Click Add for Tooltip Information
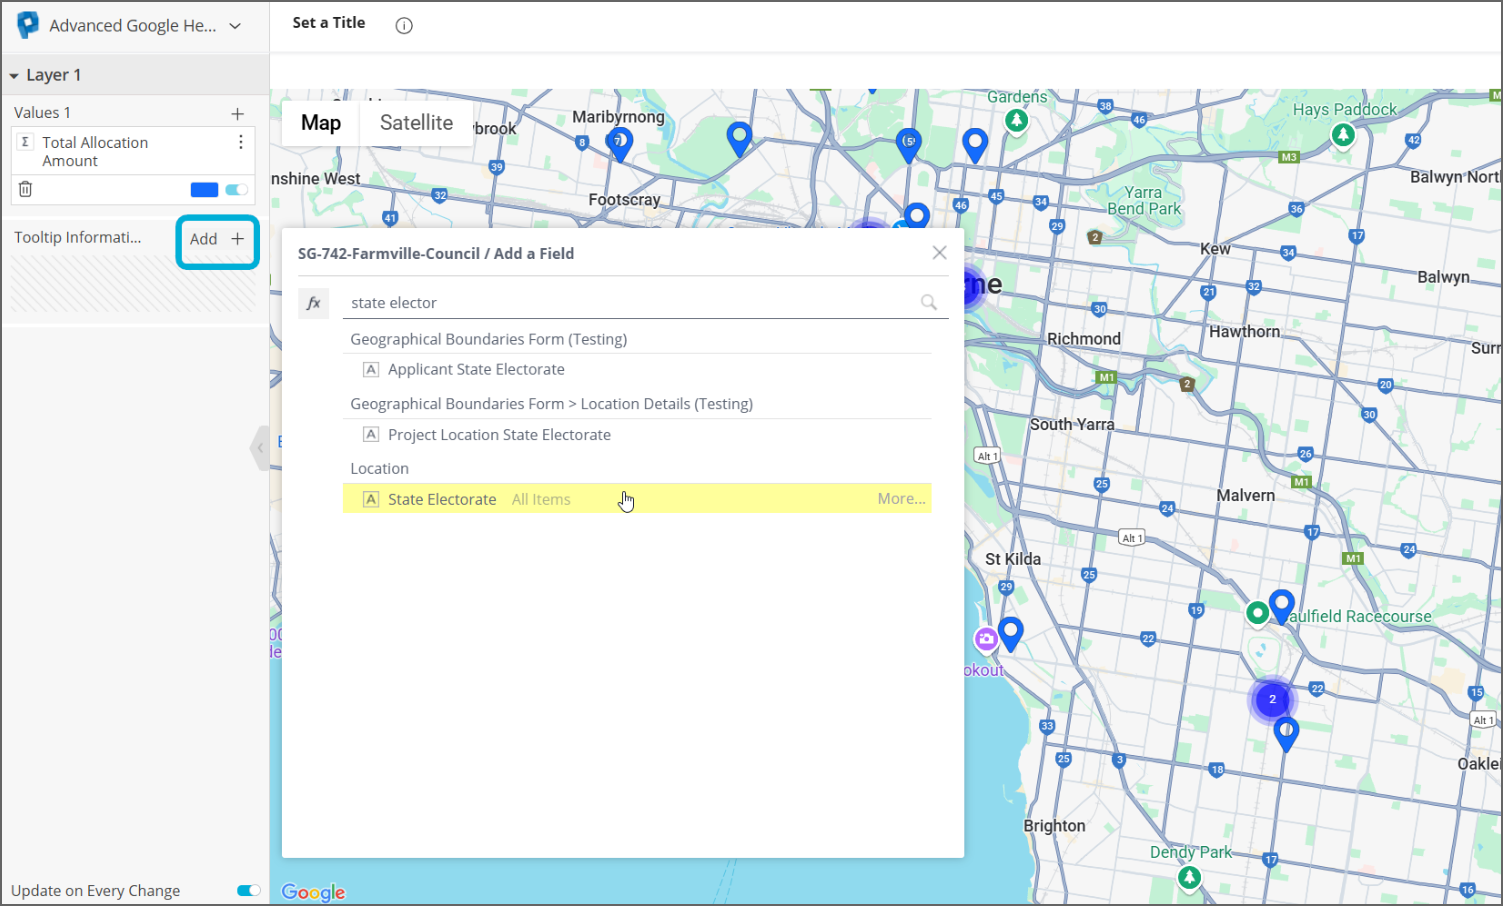 pyautogui.click(x=217, y=239)
